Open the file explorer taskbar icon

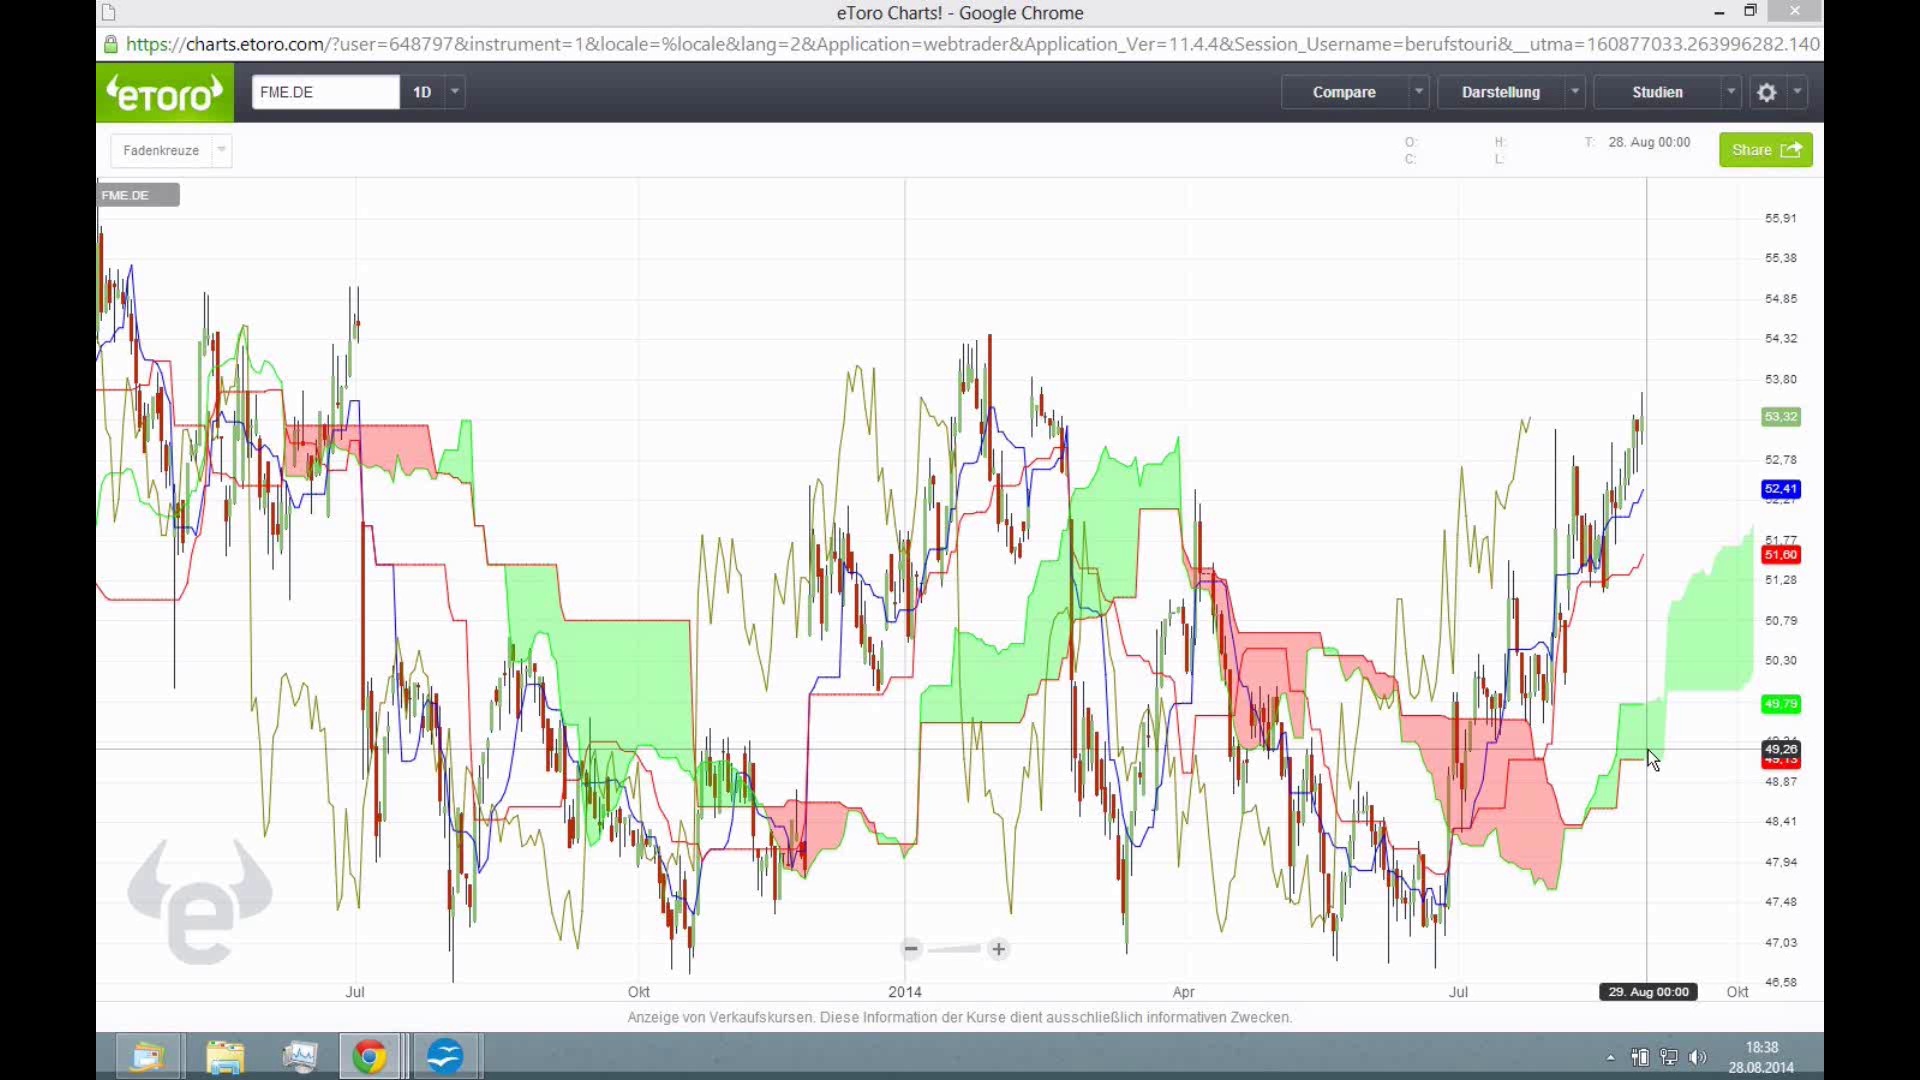(x=225, y=1056)
